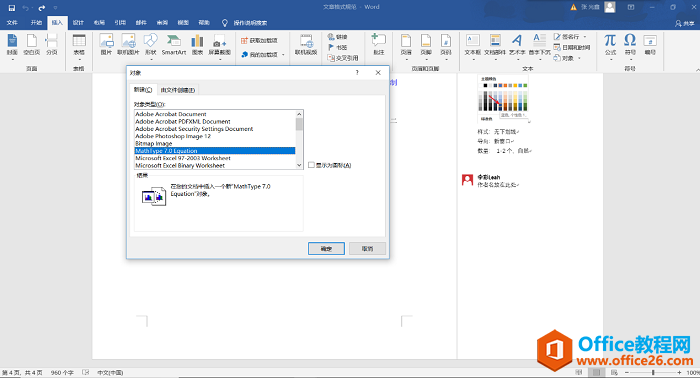Click OK (确定) in the Object dialog

click(x=326, y=249)
